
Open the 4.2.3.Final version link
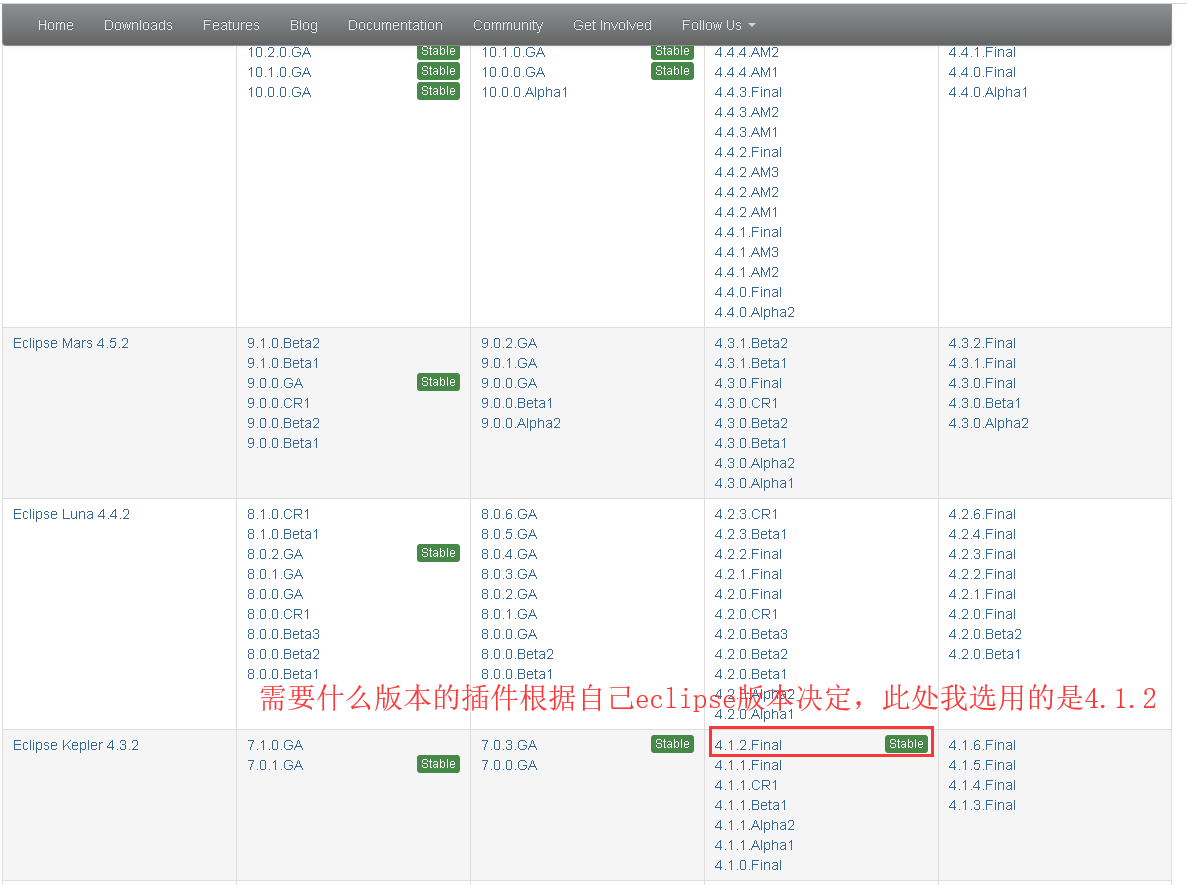click(x=982, y=554)
